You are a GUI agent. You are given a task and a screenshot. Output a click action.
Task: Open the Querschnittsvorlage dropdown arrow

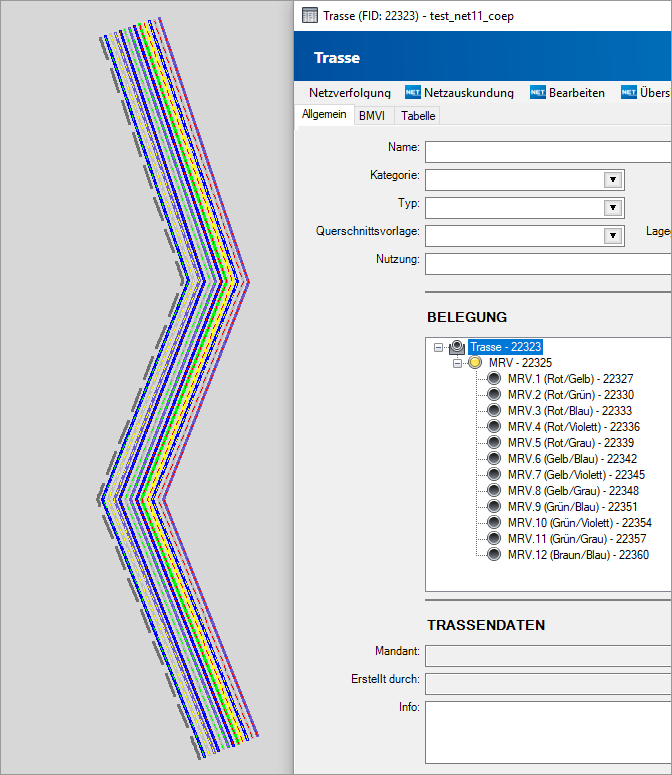[613, 236]
